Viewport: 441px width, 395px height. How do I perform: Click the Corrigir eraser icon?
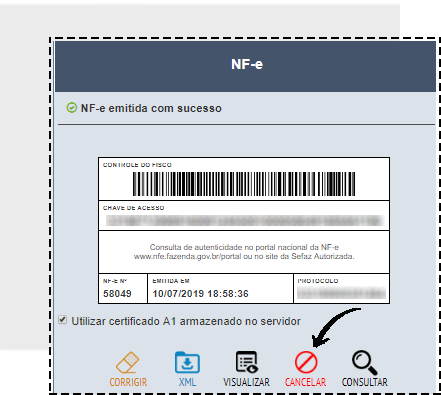(x=128, y=362)
